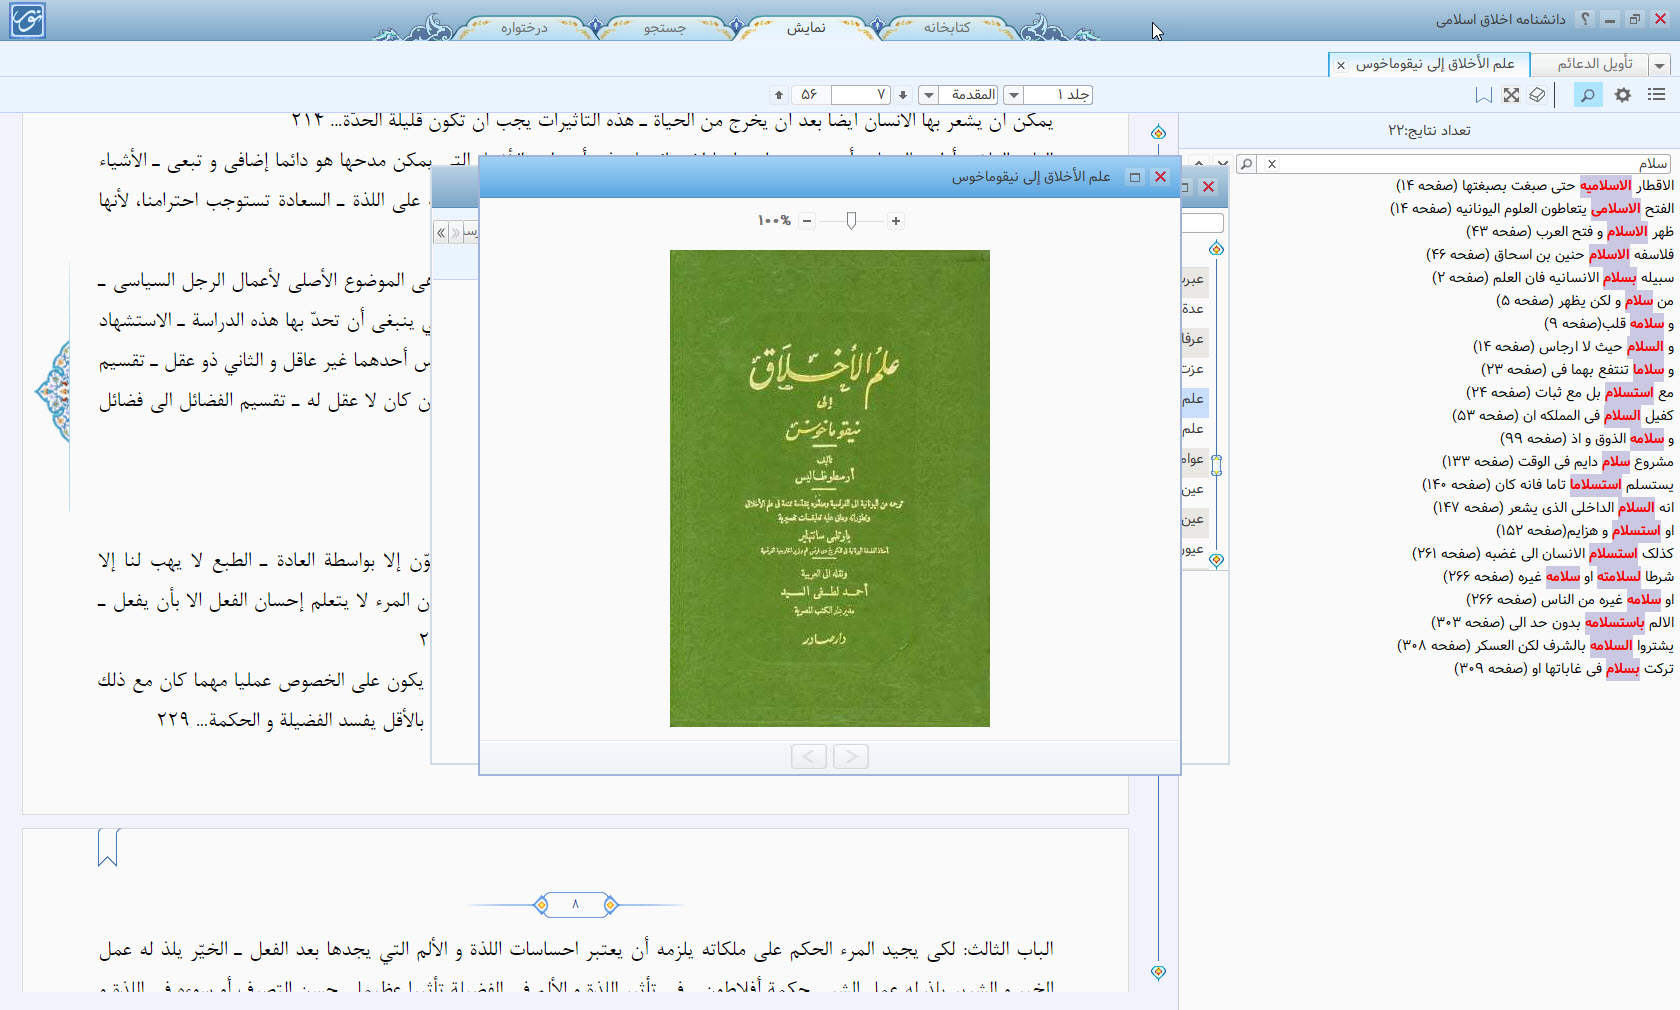
Task: Open result سبيله بسلام الانسانيه فان العلم
Action: [x=1552, y=278]
